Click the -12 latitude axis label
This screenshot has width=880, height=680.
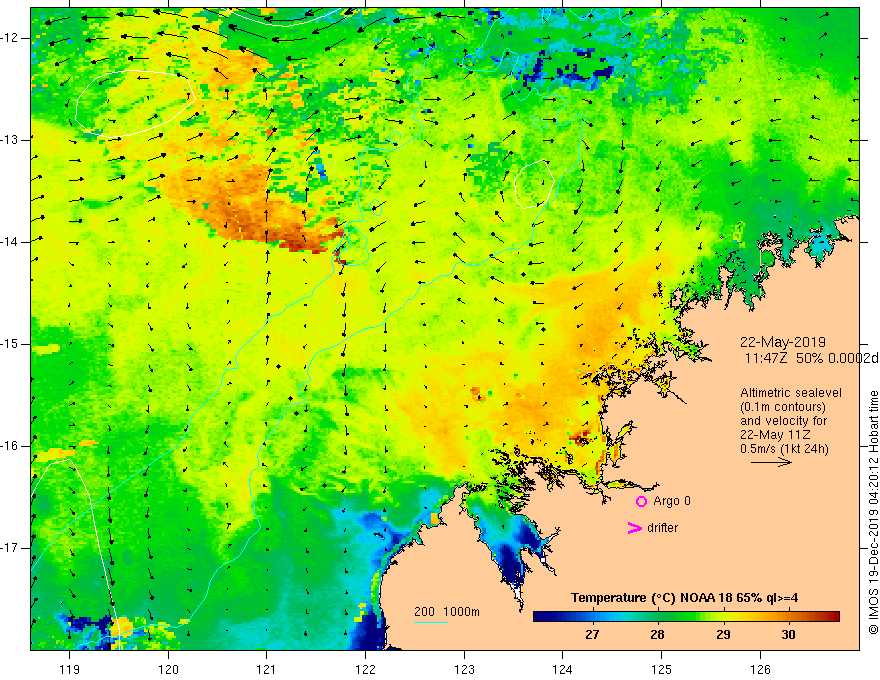coord(11,38)
